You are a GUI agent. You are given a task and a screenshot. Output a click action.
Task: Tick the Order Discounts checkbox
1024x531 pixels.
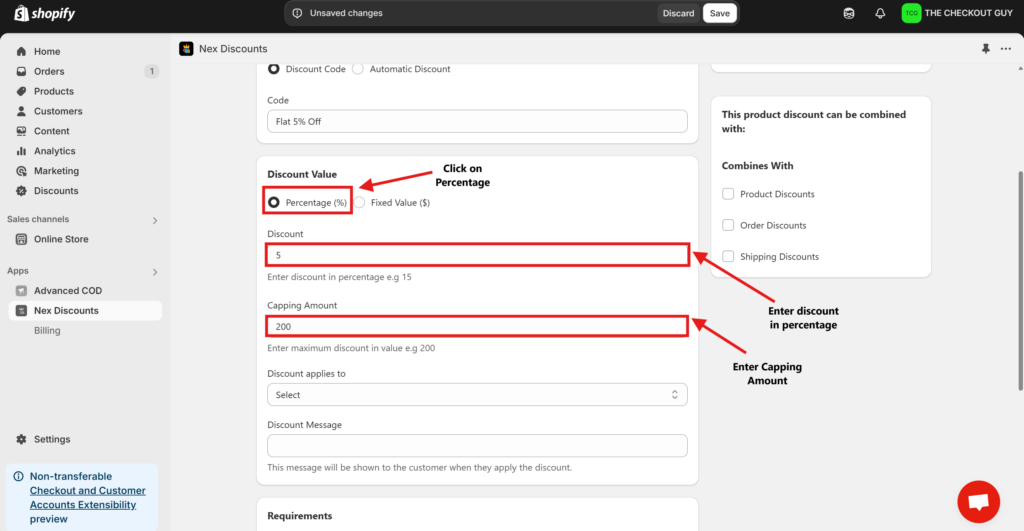(x=729, y=225)
